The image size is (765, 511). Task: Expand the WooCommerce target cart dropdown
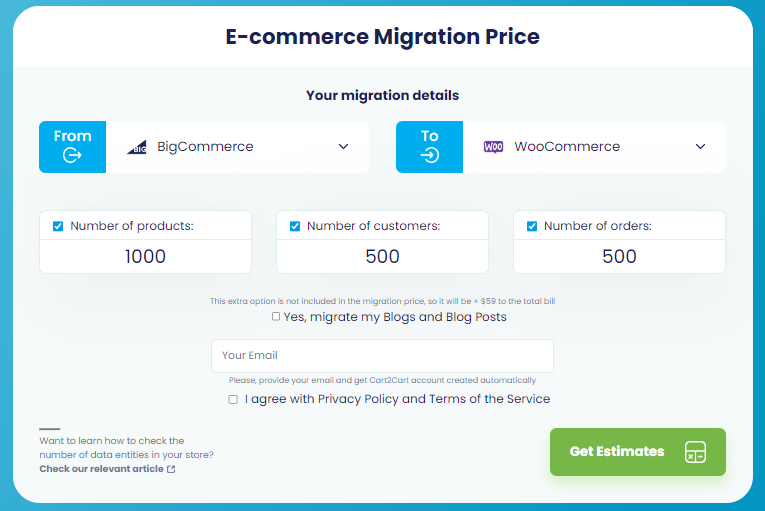tap(700, 147)
